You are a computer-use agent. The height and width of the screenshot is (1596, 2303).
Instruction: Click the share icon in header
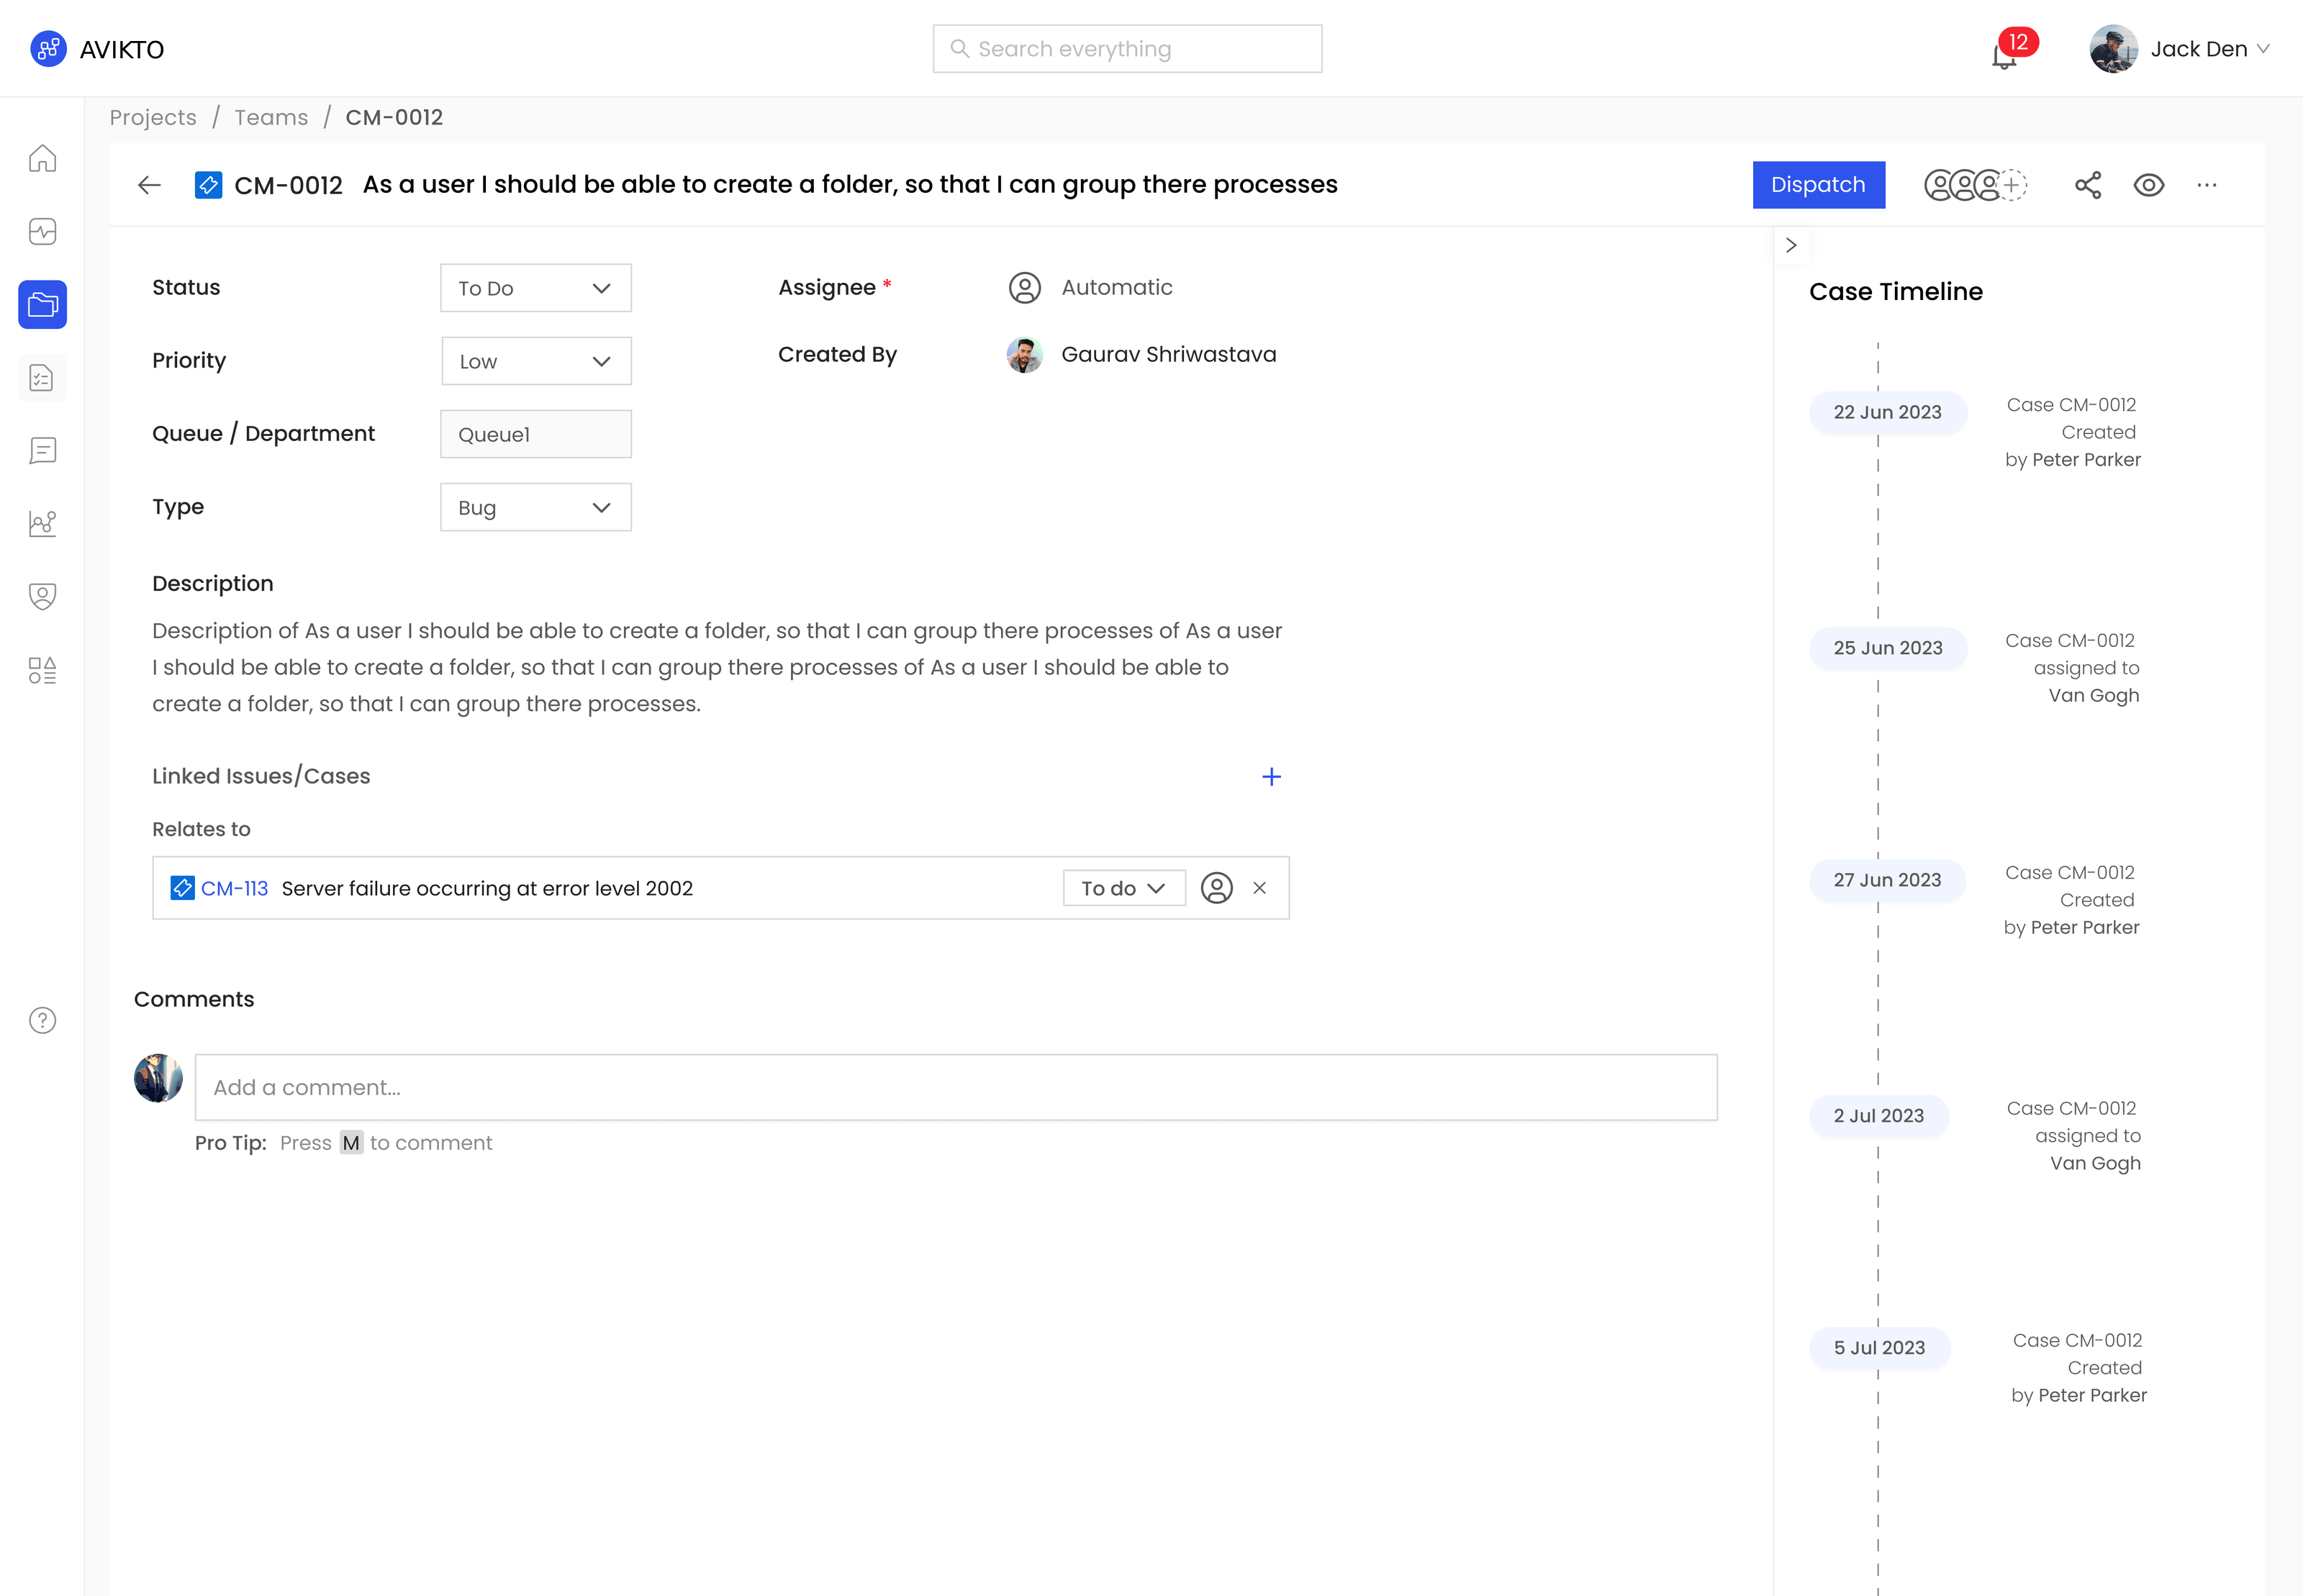click(x=2088, y=185)
